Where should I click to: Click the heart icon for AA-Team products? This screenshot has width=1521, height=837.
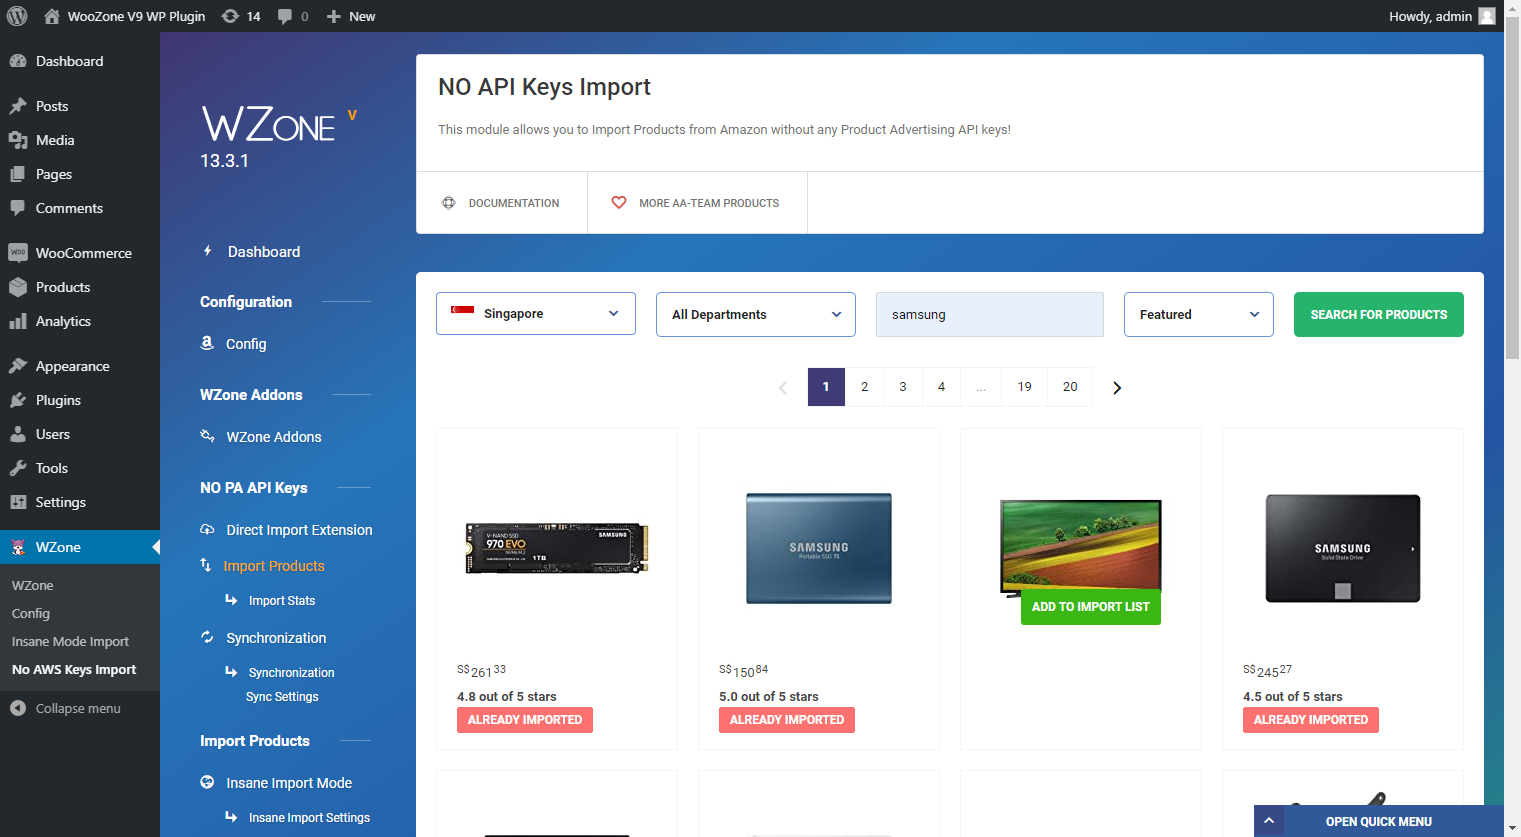[619, 203]
